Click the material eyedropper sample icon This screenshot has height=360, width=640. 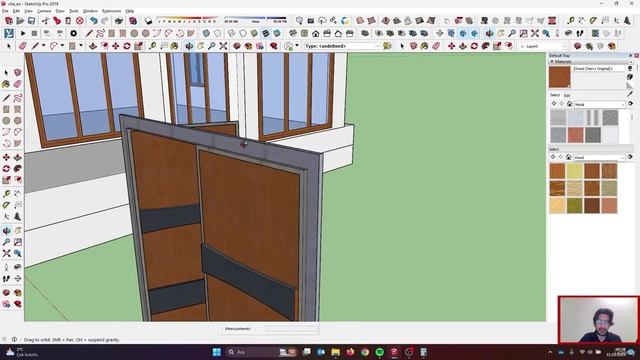pos(630,94)
